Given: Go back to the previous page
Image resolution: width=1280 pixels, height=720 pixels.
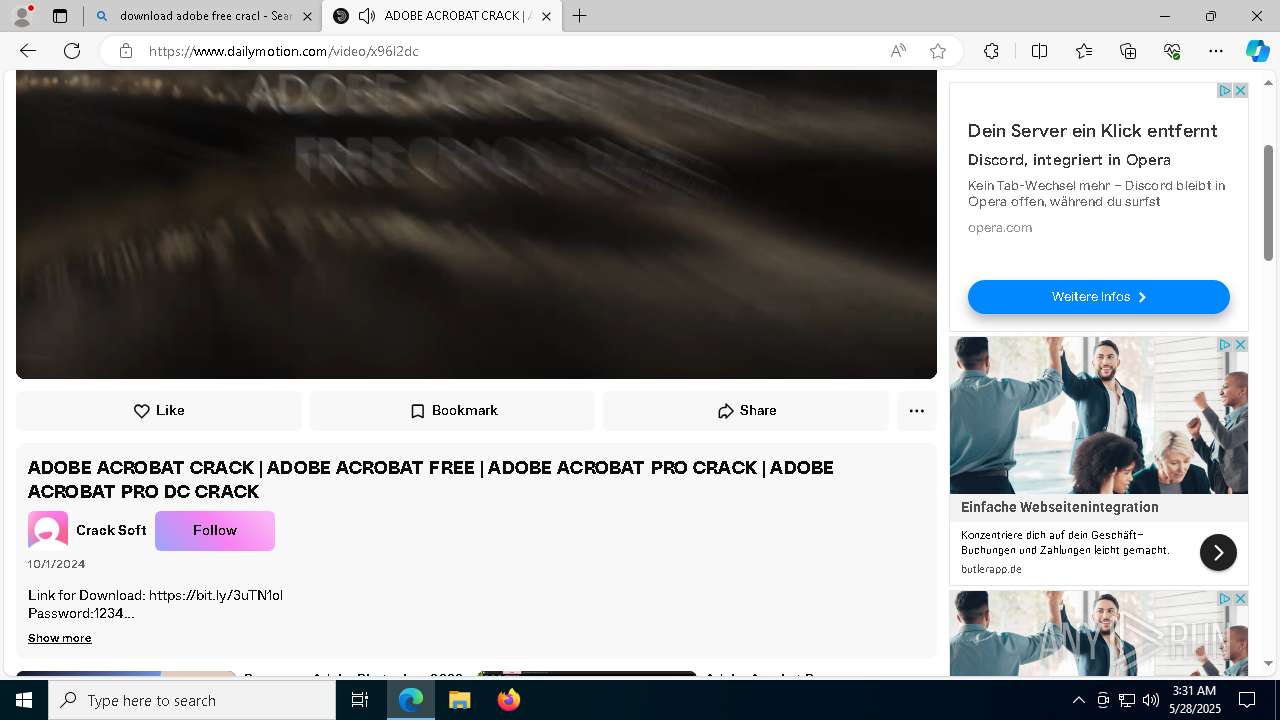Looking at the screenshot, I should [x=28, y=51].
